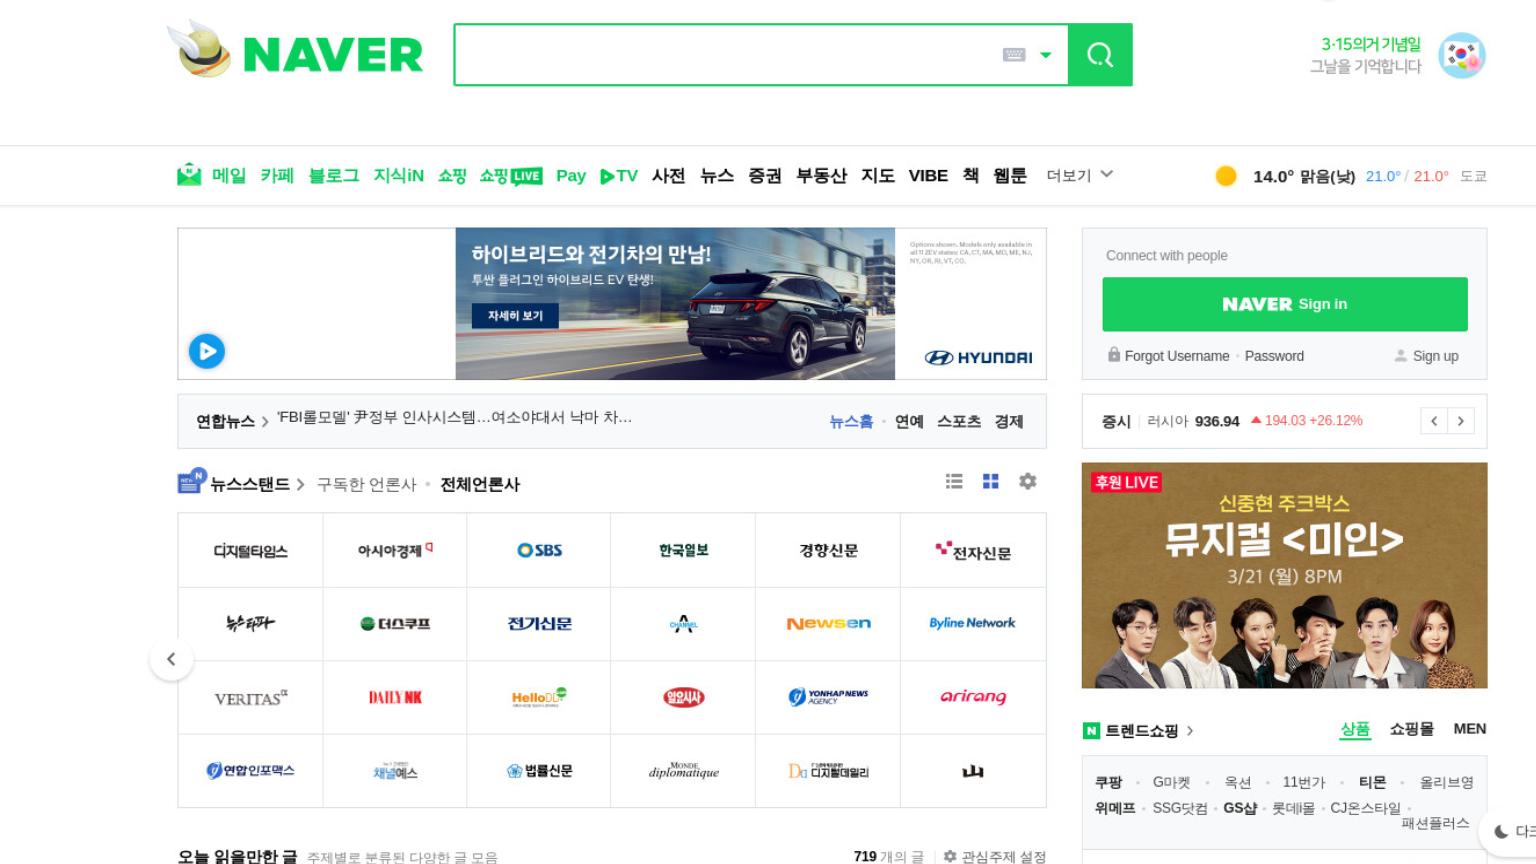Viewport: 1536px width, 864px height.
Task: Open 뉴스스탠드 newsstand icon
Action: click(x=192, y=482)
